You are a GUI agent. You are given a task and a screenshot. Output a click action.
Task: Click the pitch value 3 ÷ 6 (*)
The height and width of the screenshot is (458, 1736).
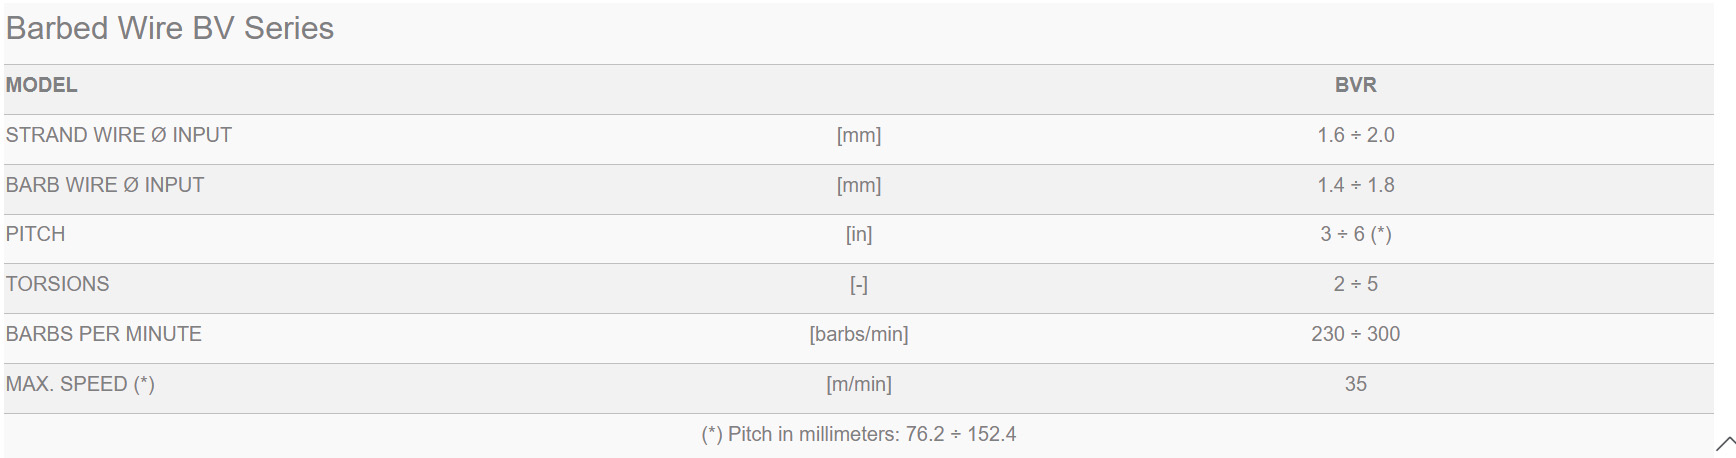[x=1355, y=234]
